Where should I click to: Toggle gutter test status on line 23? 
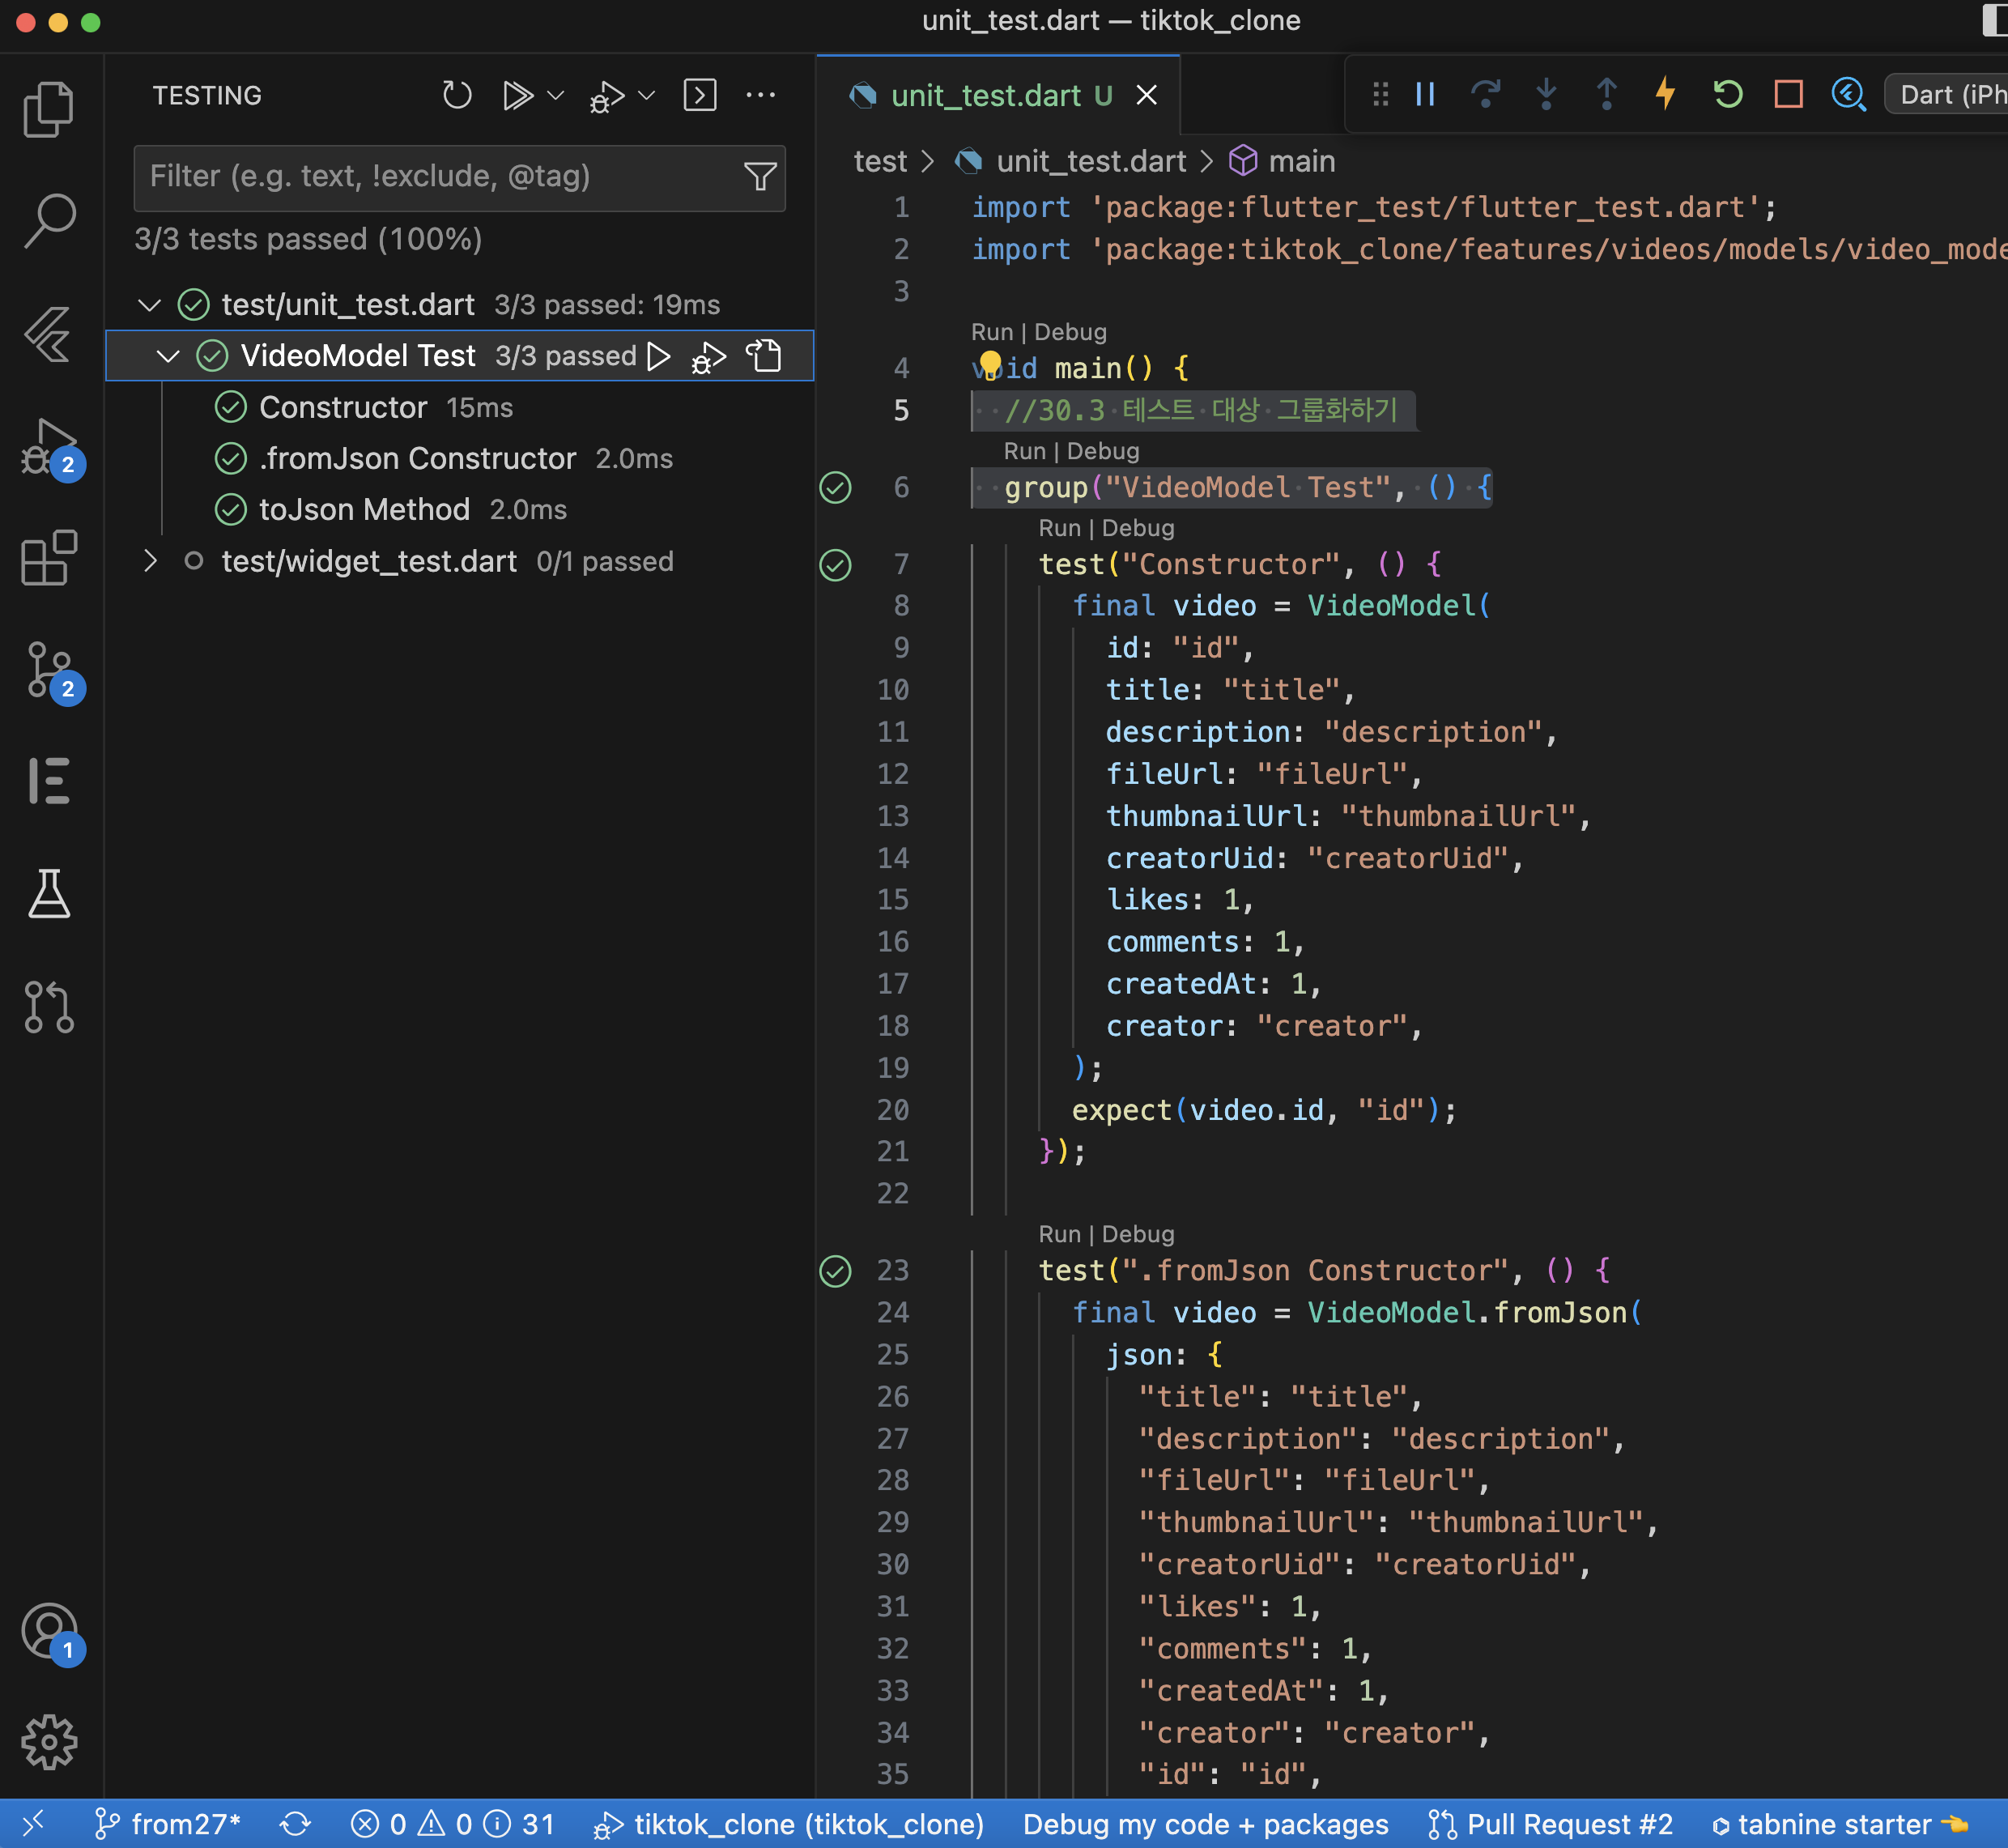[x=835, y=1270]
